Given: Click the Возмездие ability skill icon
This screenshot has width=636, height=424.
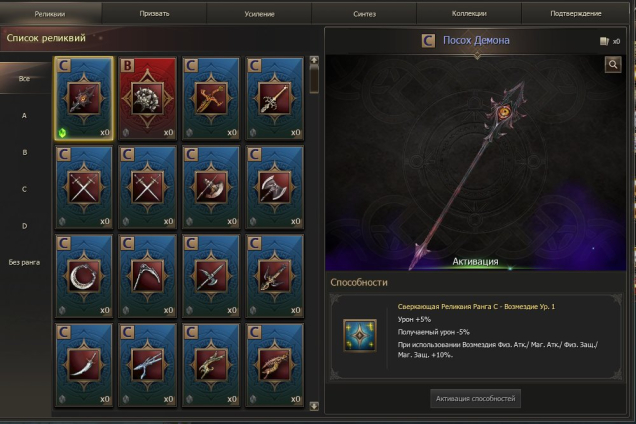Looking at the screenshot, I should [360, 335].
